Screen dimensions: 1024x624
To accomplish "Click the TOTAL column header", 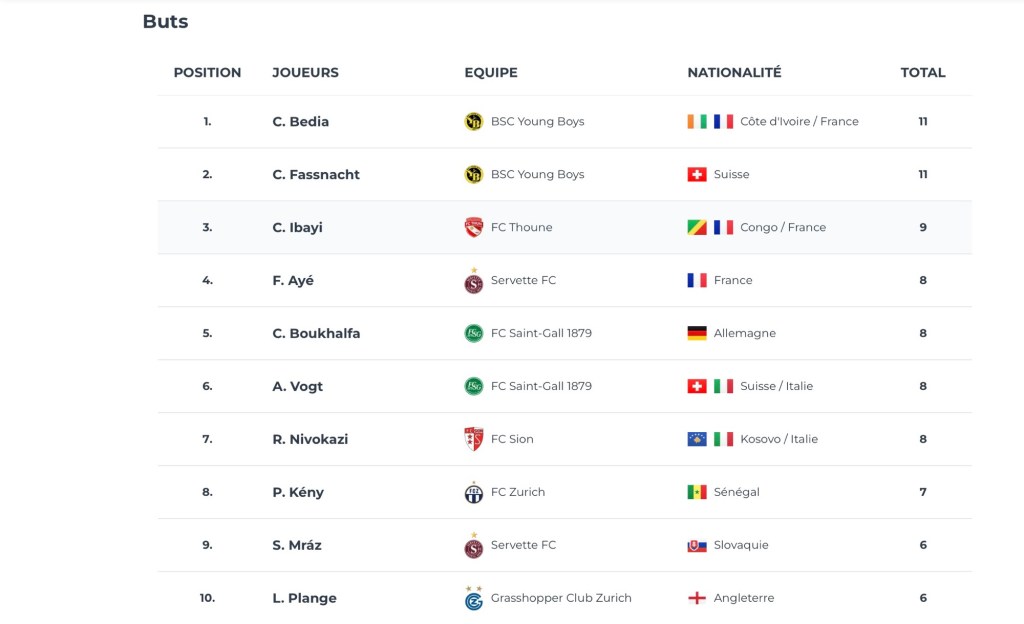I will 923,73.
